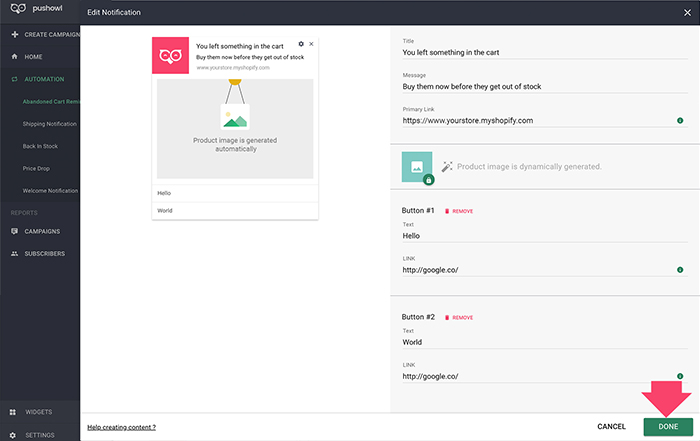Viewport: 700px width, 441px height.
Task: Open 'Help creating content?' link
Action: click(121, 427)
